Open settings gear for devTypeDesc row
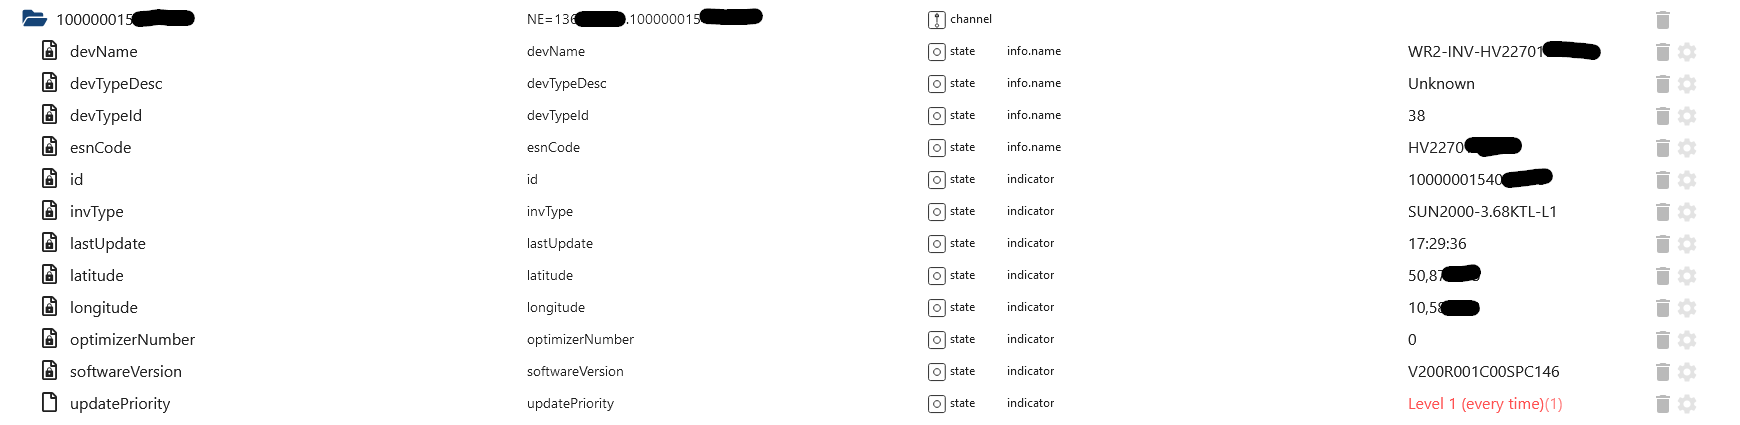Image resolution: width=1740 pixels, height=425 pixels. click(1687, 84)
